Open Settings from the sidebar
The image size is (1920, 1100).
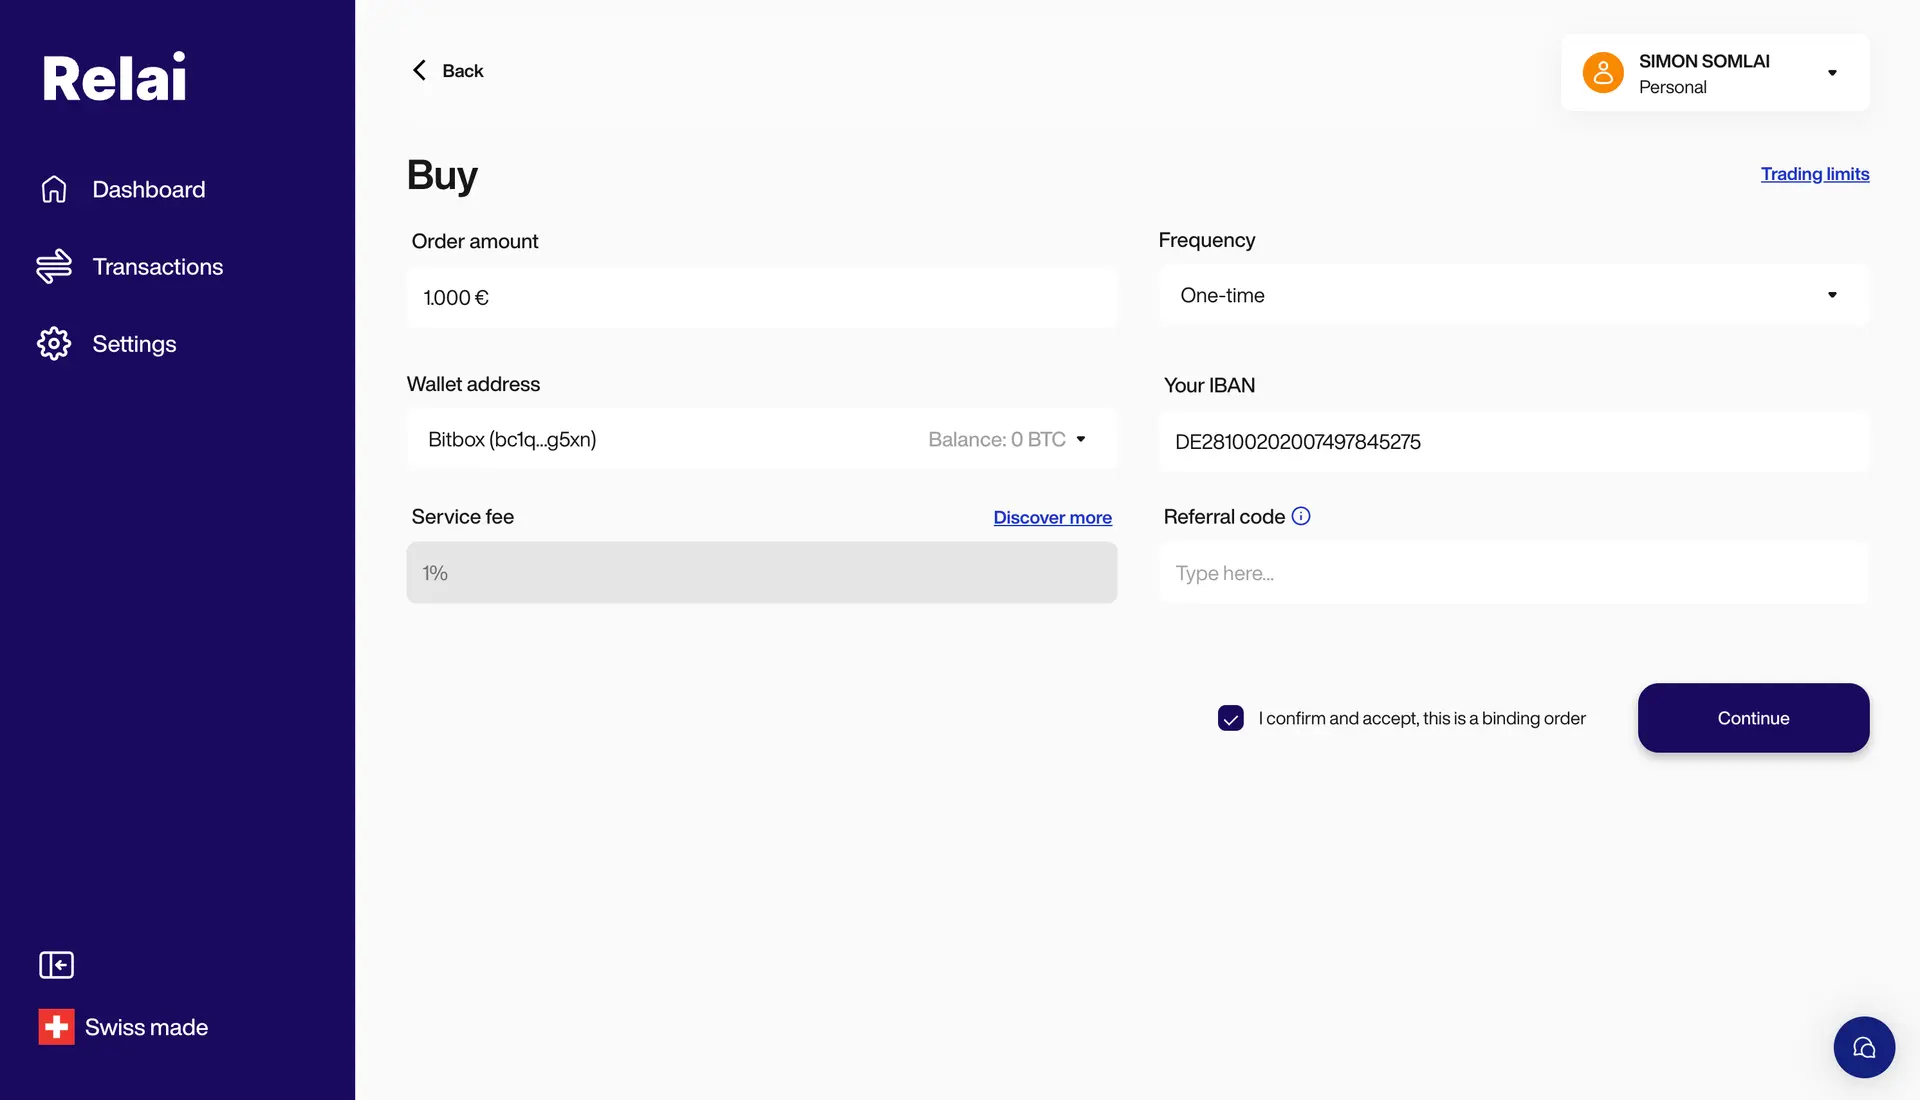134,344
